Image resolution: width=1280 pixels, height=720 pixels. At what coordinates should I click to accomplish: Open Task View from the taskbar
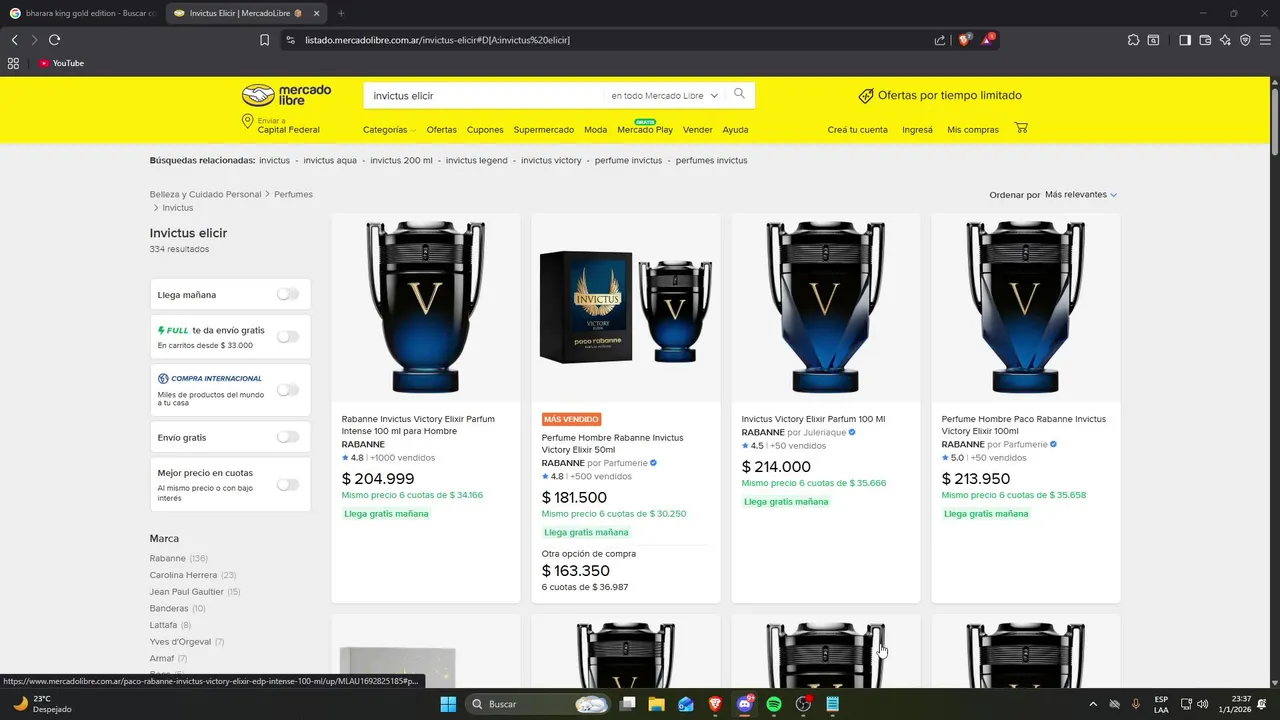click(x=627, y=704)
